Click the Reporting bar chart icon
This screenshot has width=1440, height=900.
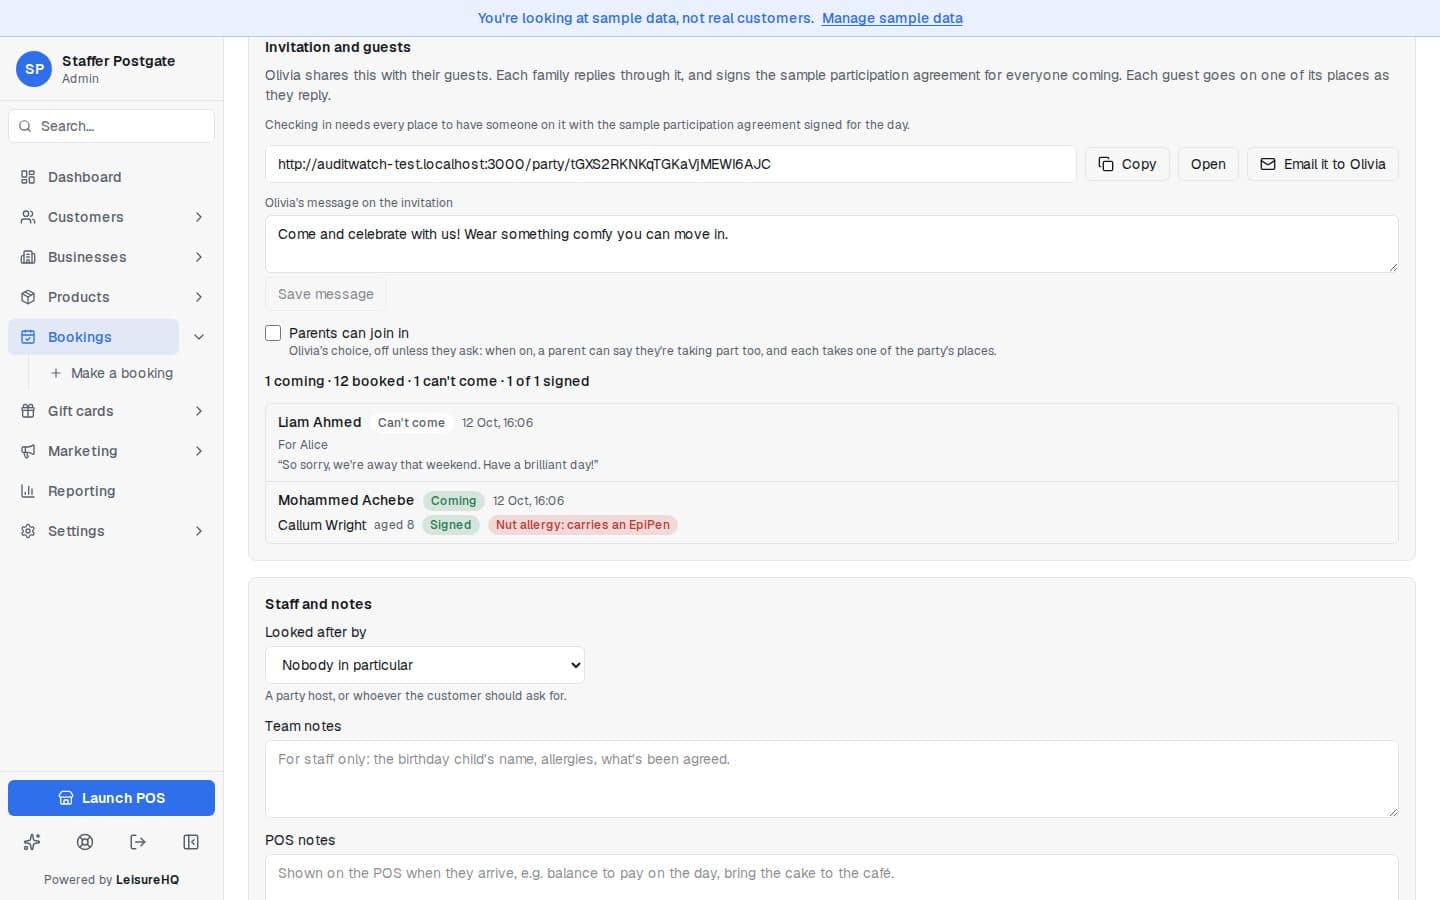(28, 491)
